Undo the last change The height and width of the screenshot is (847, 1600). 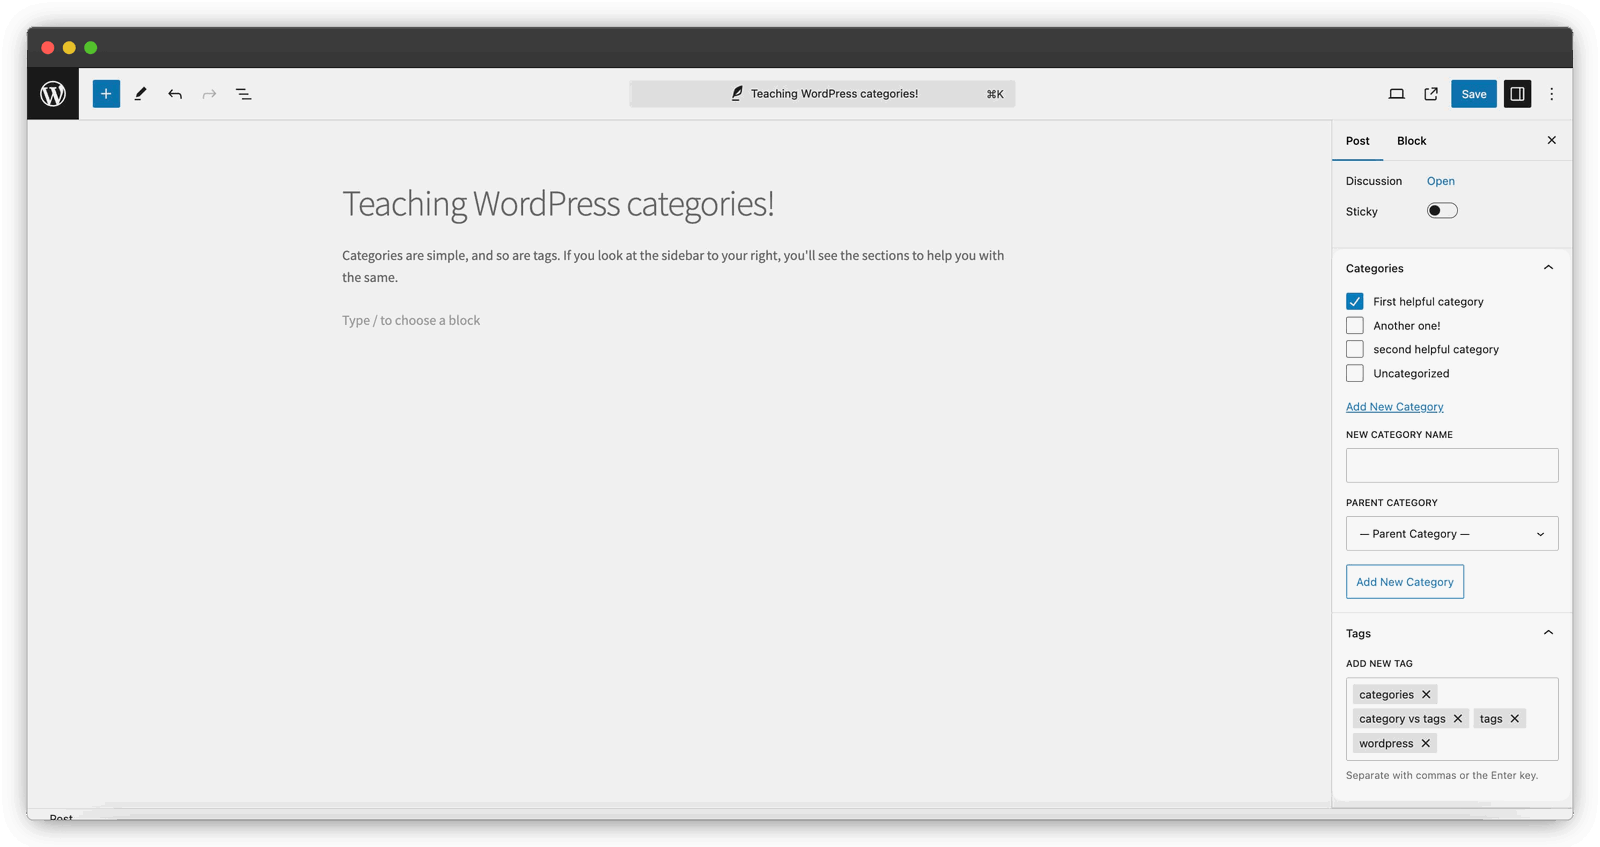click(175, 94)
